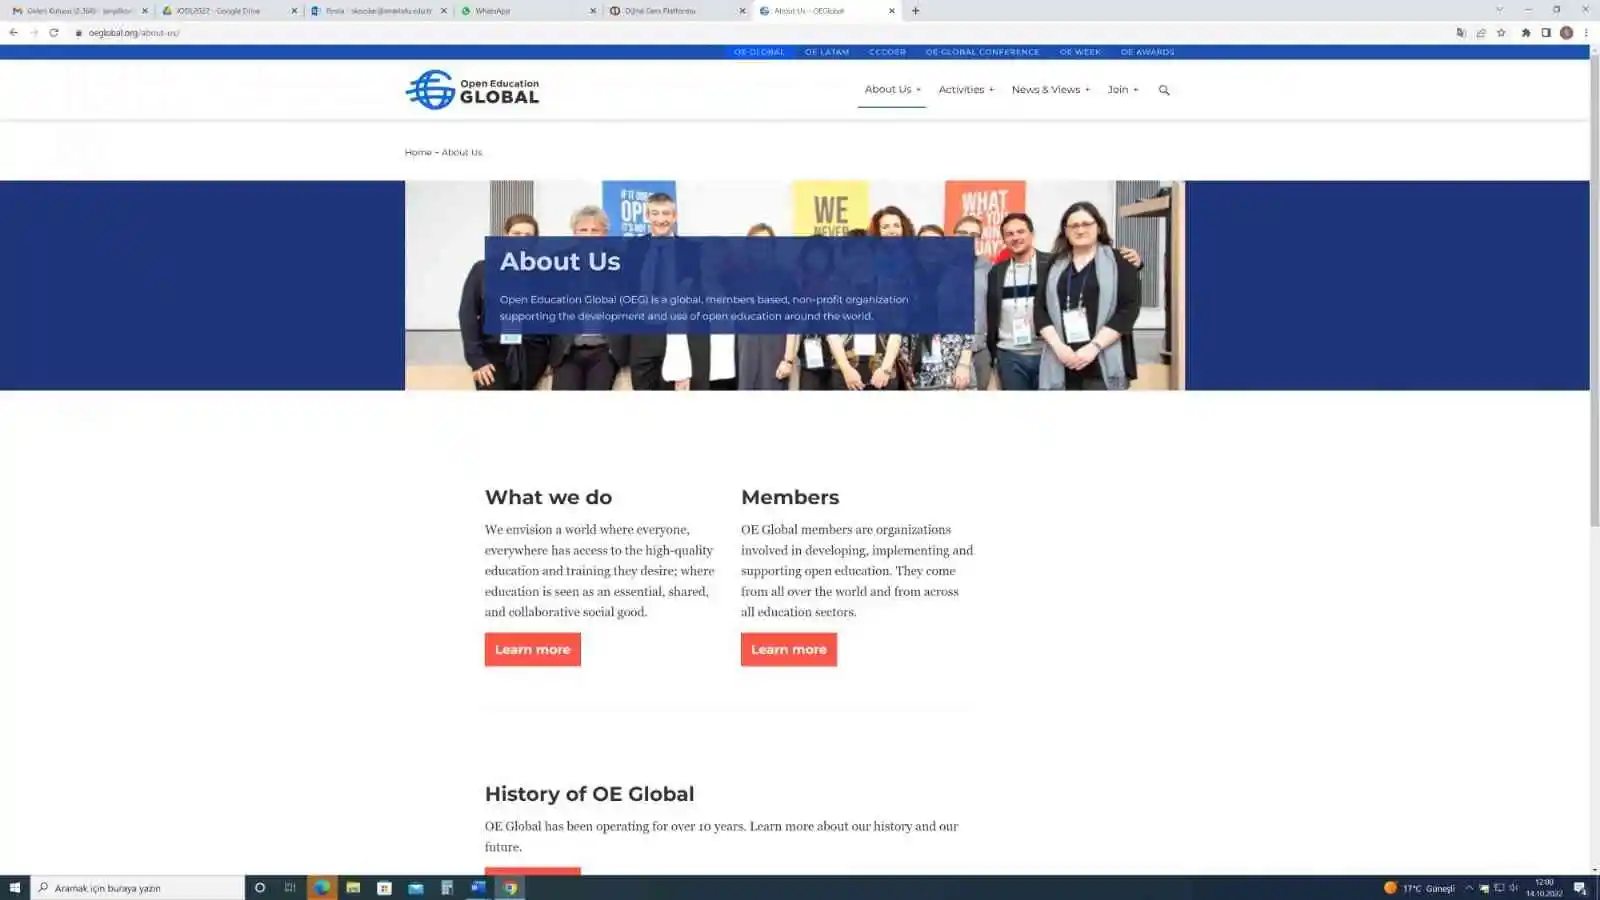This screenshot has width=1600, height=900.
Task: Open the Word icon on the taskbar
Action: pyautogui.click(x=478, y=888)
